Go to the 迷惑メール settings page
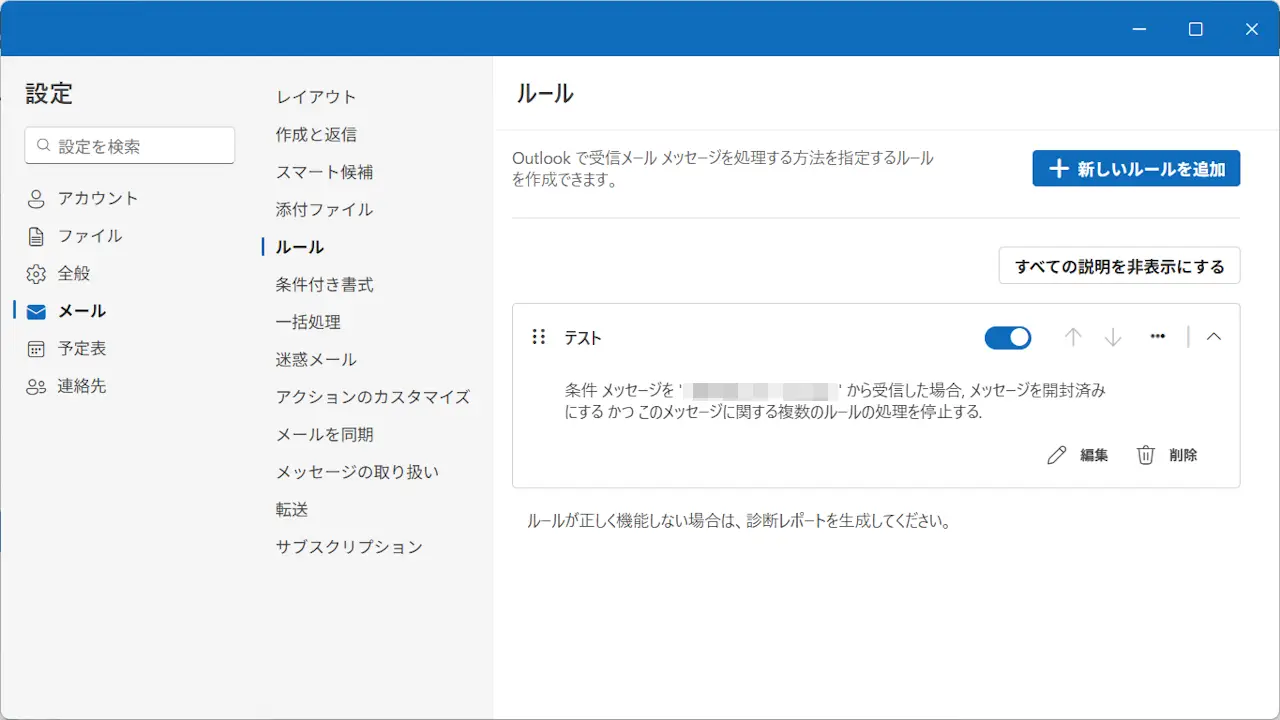This screenshot has height=720, width=1280. coord(316,360)
